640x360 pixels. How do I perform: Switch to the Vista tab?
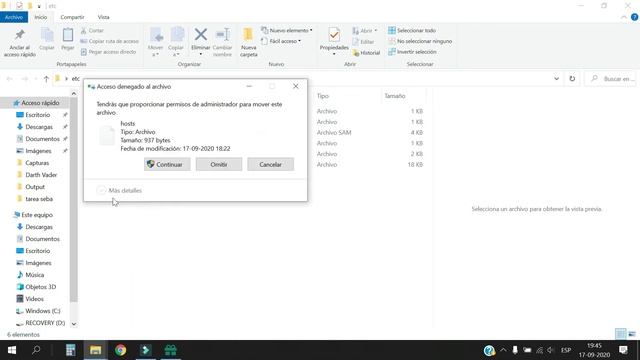(x=104, y=17)
